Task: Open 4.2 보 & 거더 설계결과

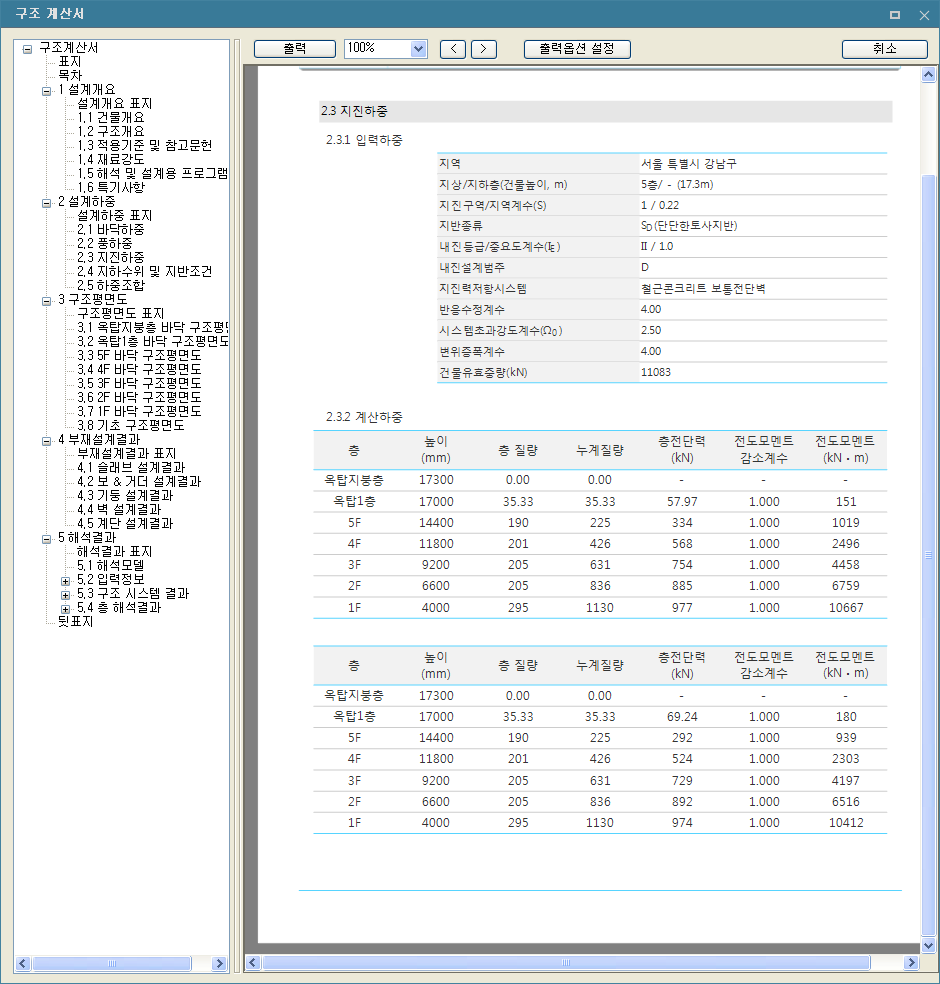Action: 139,481
